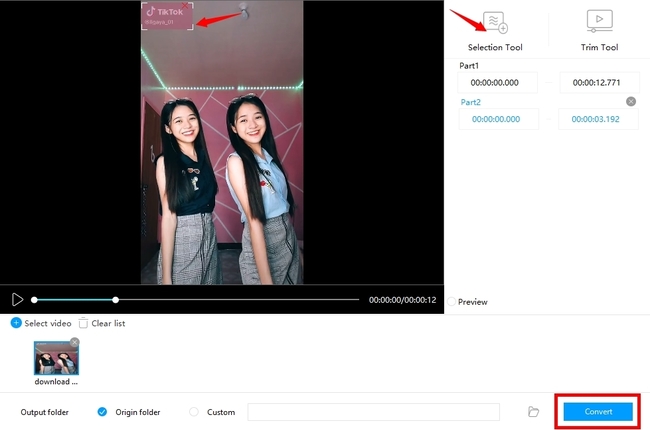Image resolution: width=650 pixels, height=430 pixels.
Task: Click the Output folder label
Action: coord(45,412)
